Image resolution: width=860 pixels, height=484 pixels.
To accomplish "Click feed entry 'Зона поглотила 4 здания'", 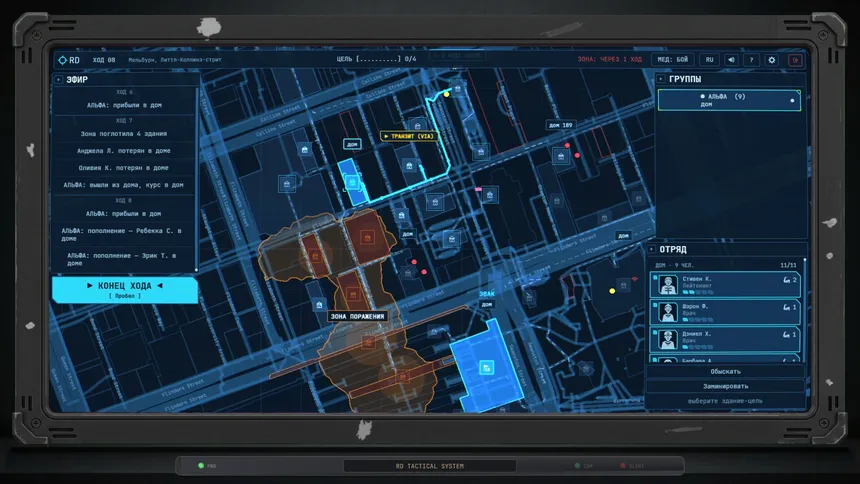I will pyautogui.click(x=124, y=134).
